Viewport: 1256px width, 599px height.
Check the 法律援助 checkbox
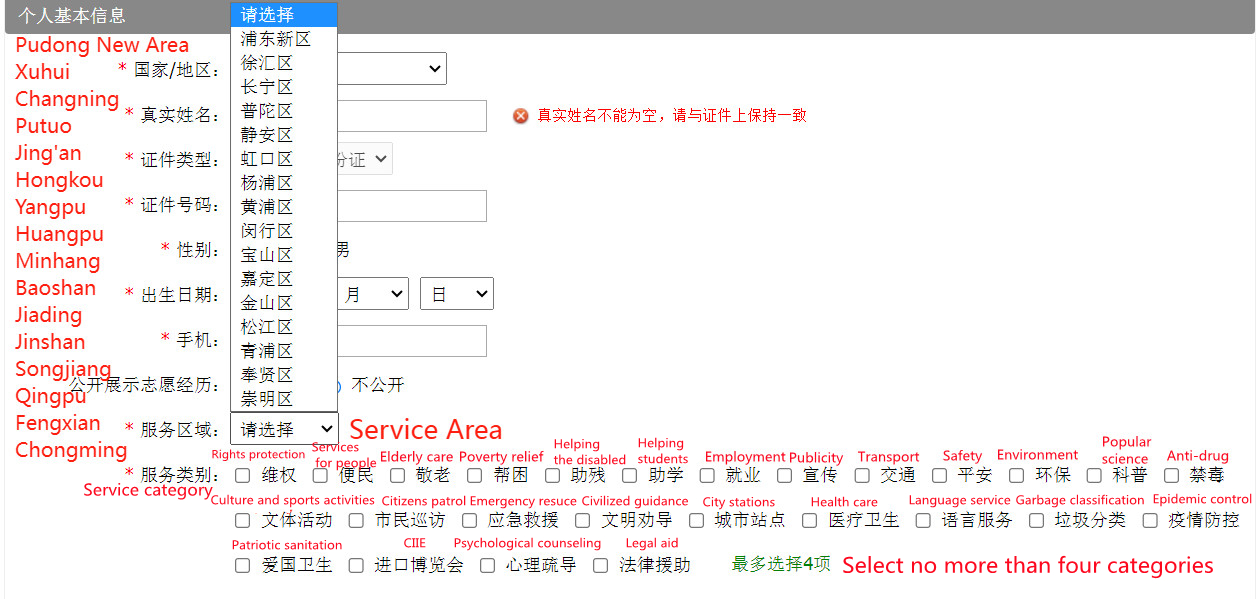tap(600, 565)
